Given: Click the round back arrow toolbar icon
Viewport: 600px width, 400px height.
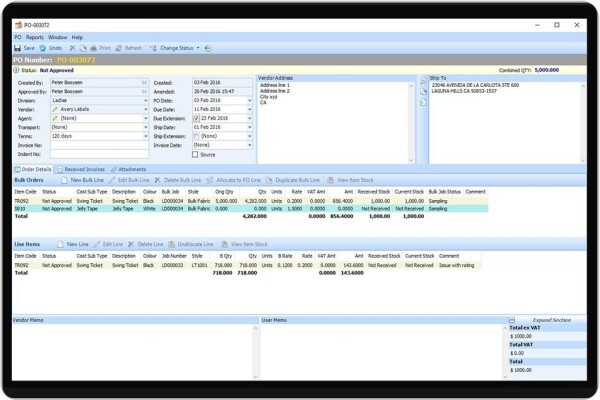Looking at the screenshot, I should click(x=208, y=48).
